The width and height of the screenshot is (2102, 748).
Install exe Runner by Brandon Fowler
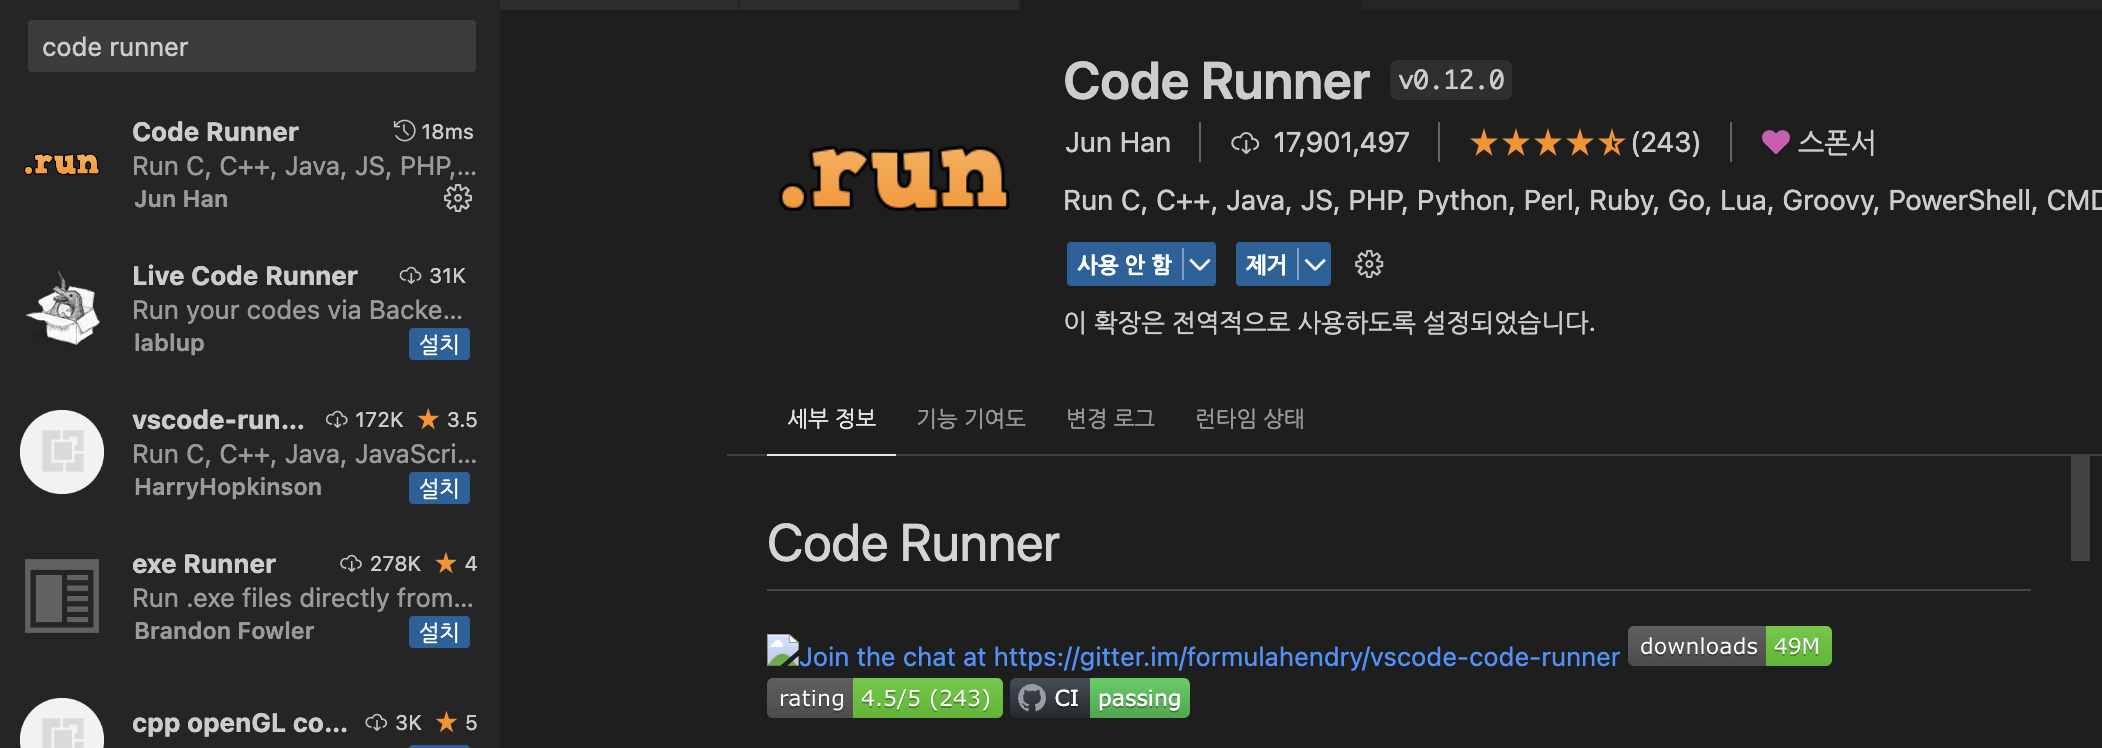click(x=439, y=632)
